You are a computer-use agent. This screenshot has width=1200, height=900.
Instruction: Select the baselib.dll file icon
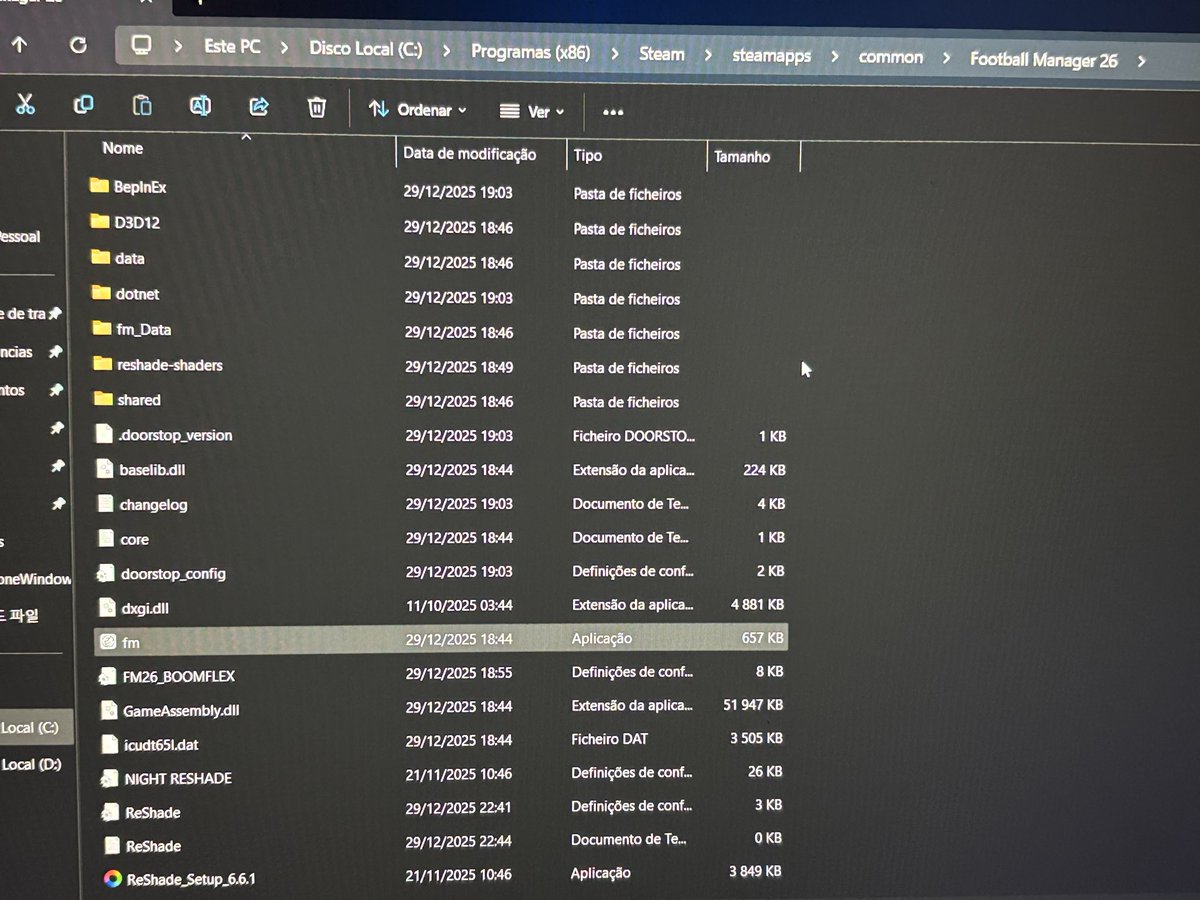pos(105,469)
